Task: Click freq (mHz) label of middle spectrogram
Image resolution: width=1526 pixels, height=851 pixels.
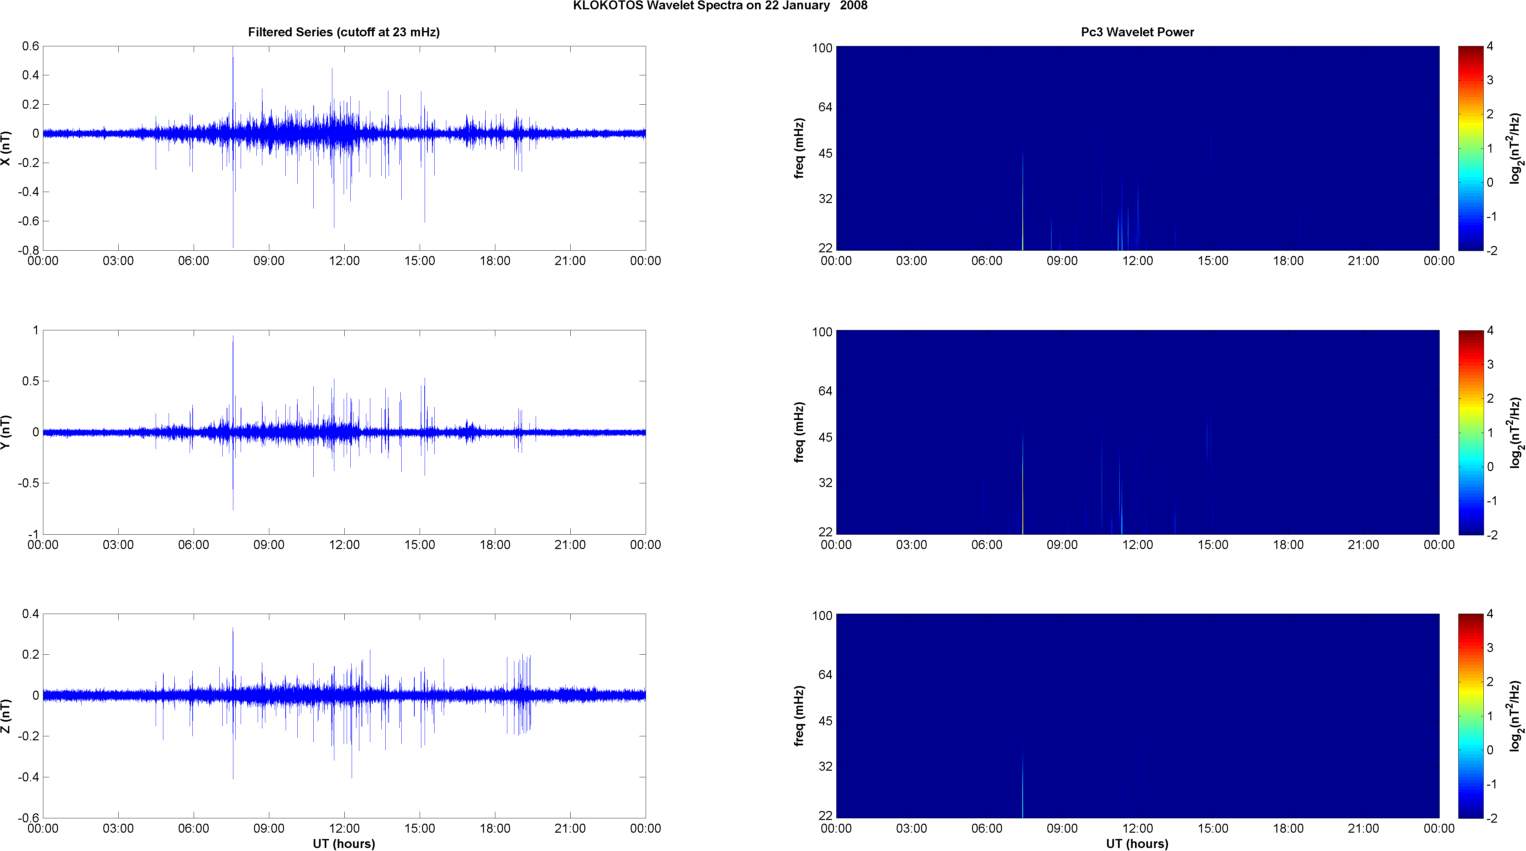Action: coord(800,432)
